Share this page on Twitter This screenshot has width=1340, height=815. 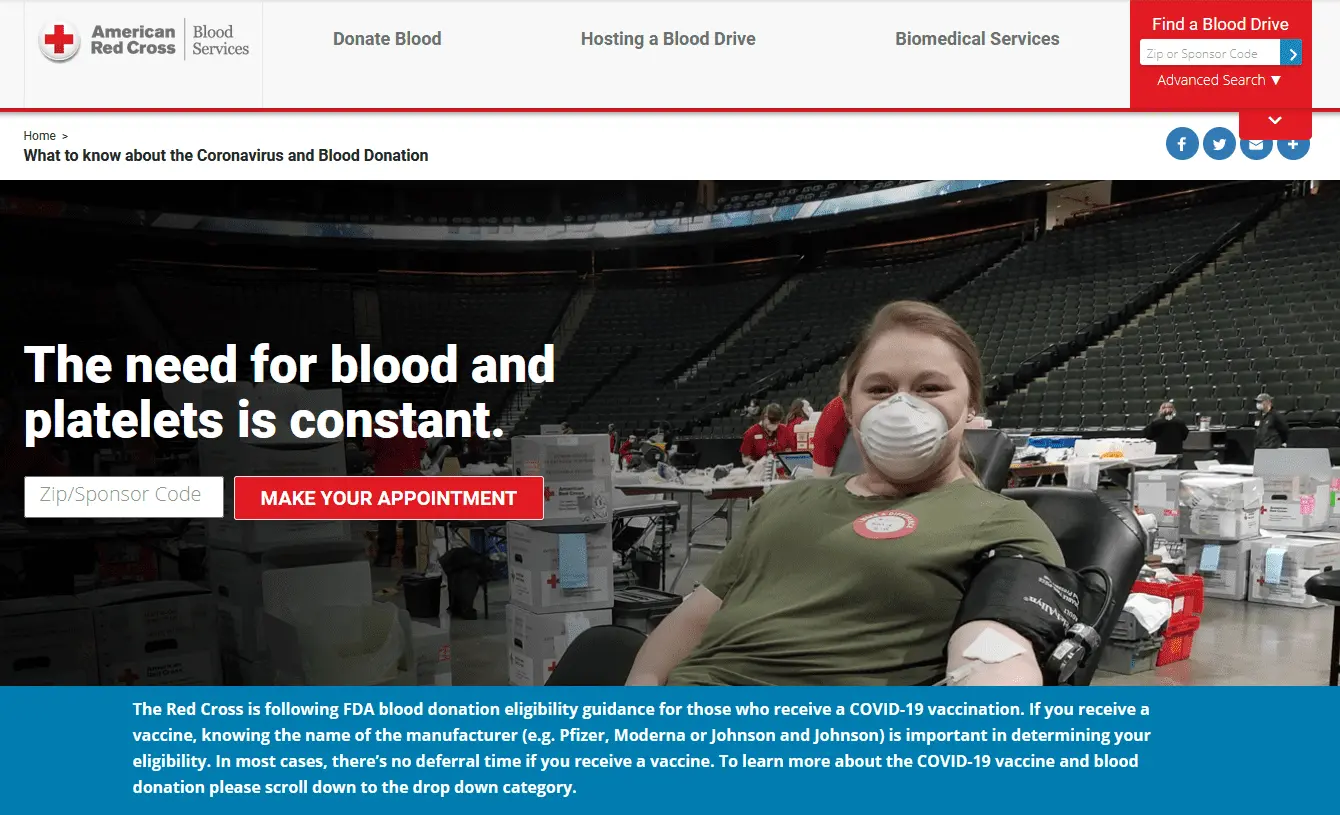coord(1219,144)
